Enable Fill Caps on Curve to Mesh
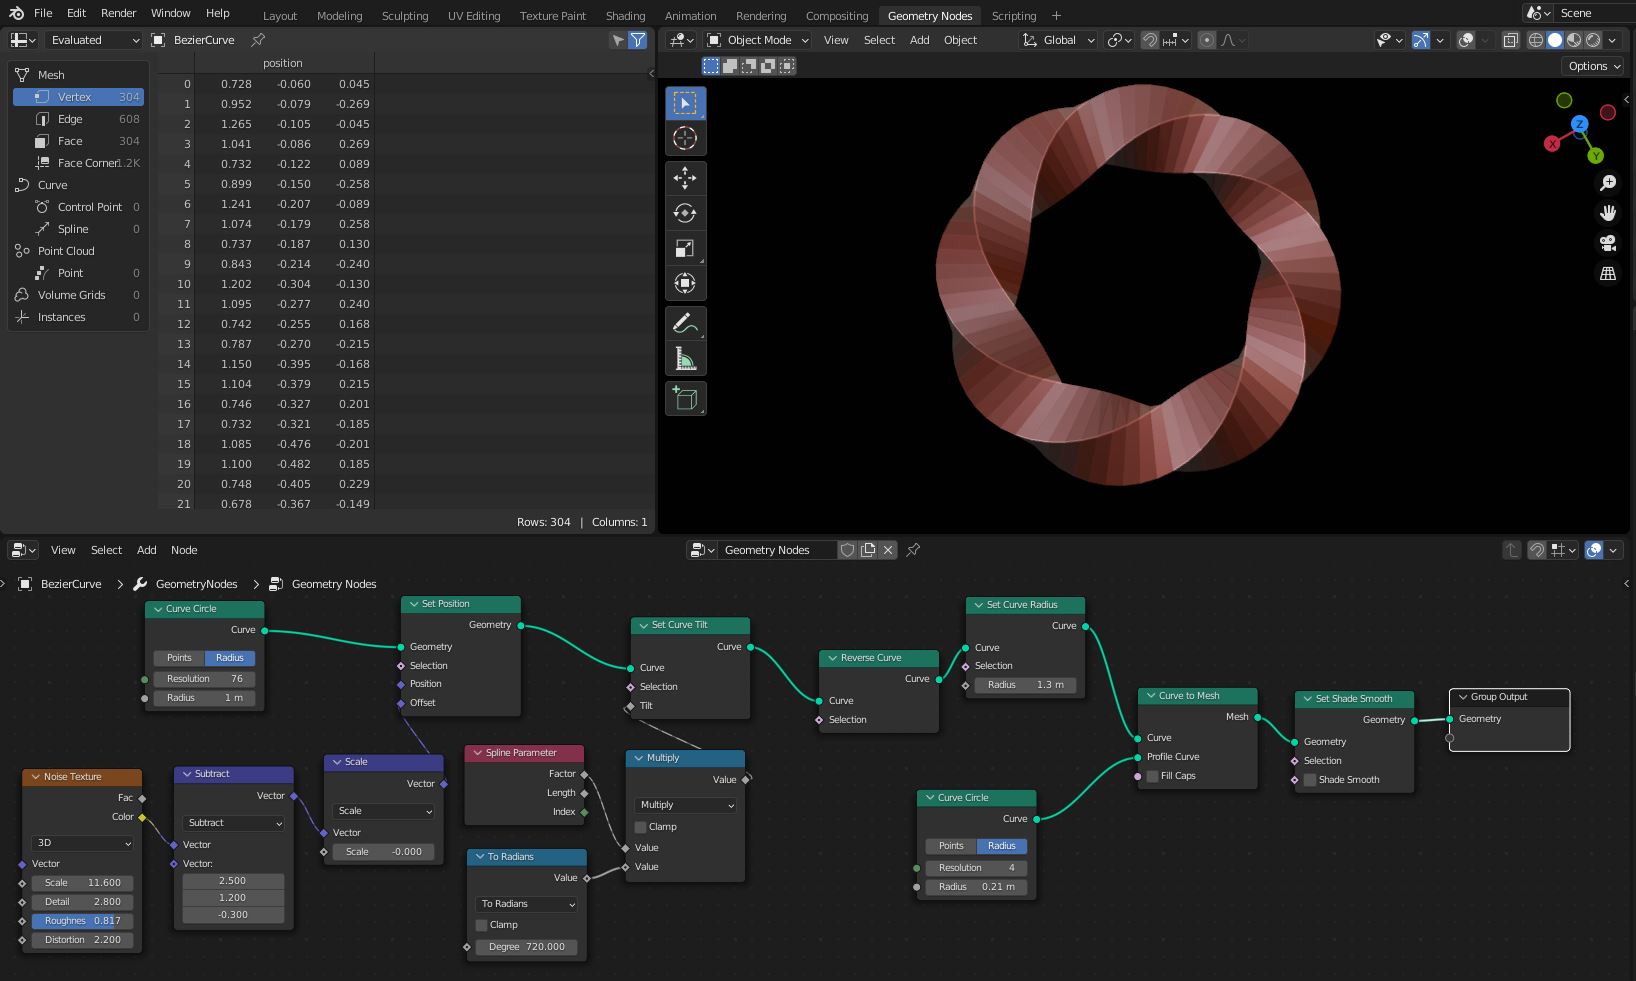The height and width of the screenshot is (981, 1636). tap(1152, 776)
